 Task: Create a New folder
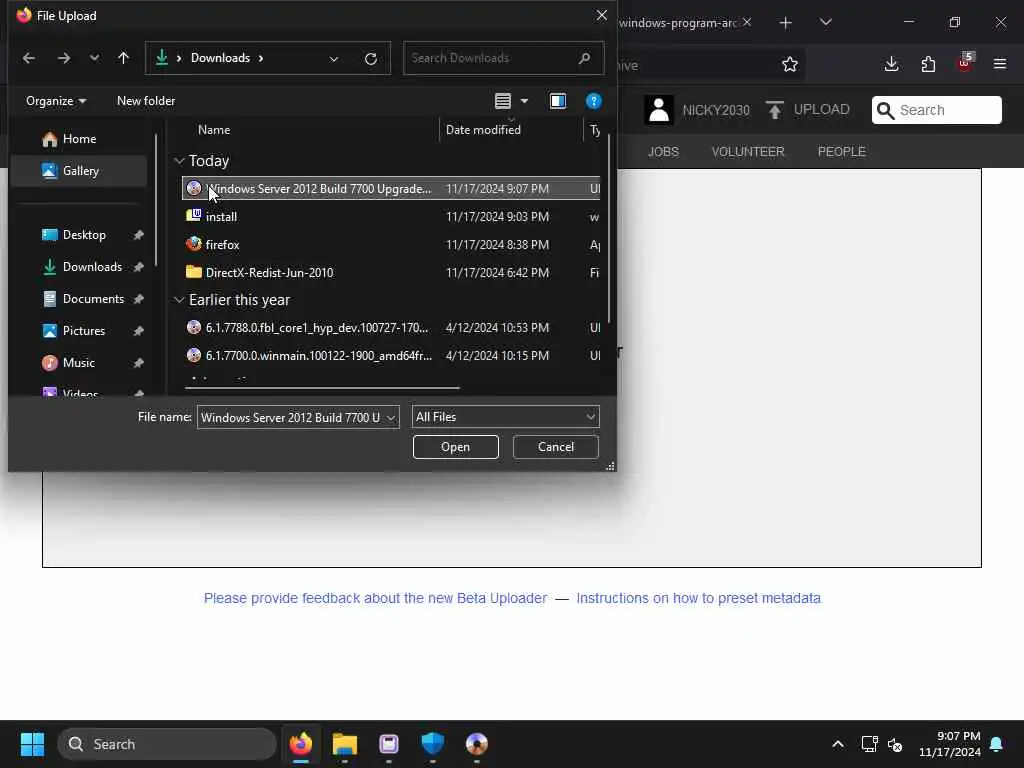(146, 101)
